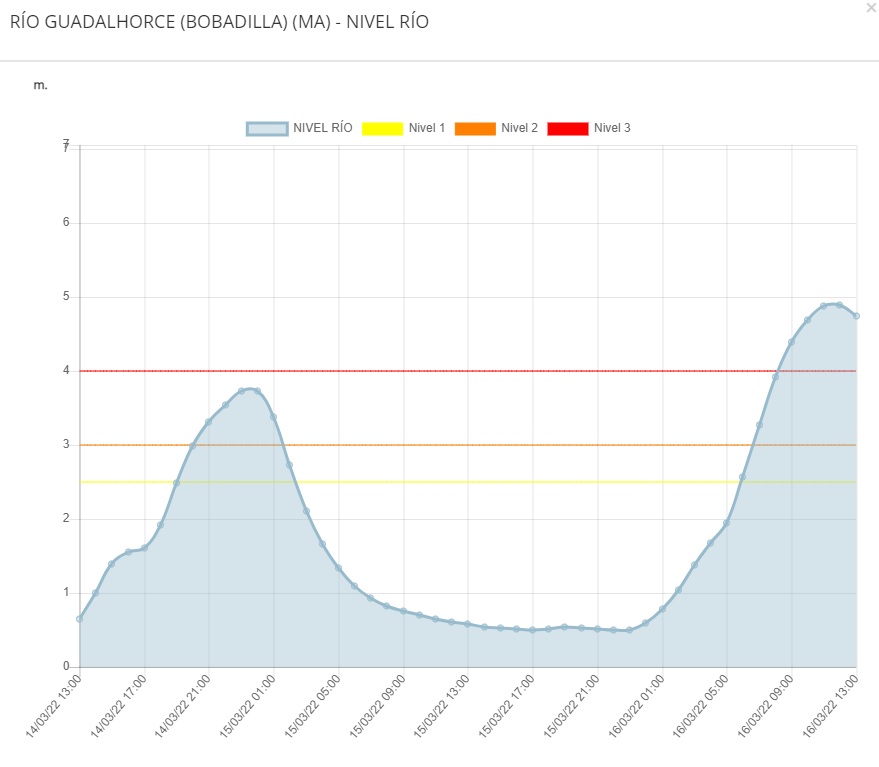Toggle the NIVEL RÍO legend swatch
The image size is (879, 767).
pyautogui.click(x=267, y=128)
